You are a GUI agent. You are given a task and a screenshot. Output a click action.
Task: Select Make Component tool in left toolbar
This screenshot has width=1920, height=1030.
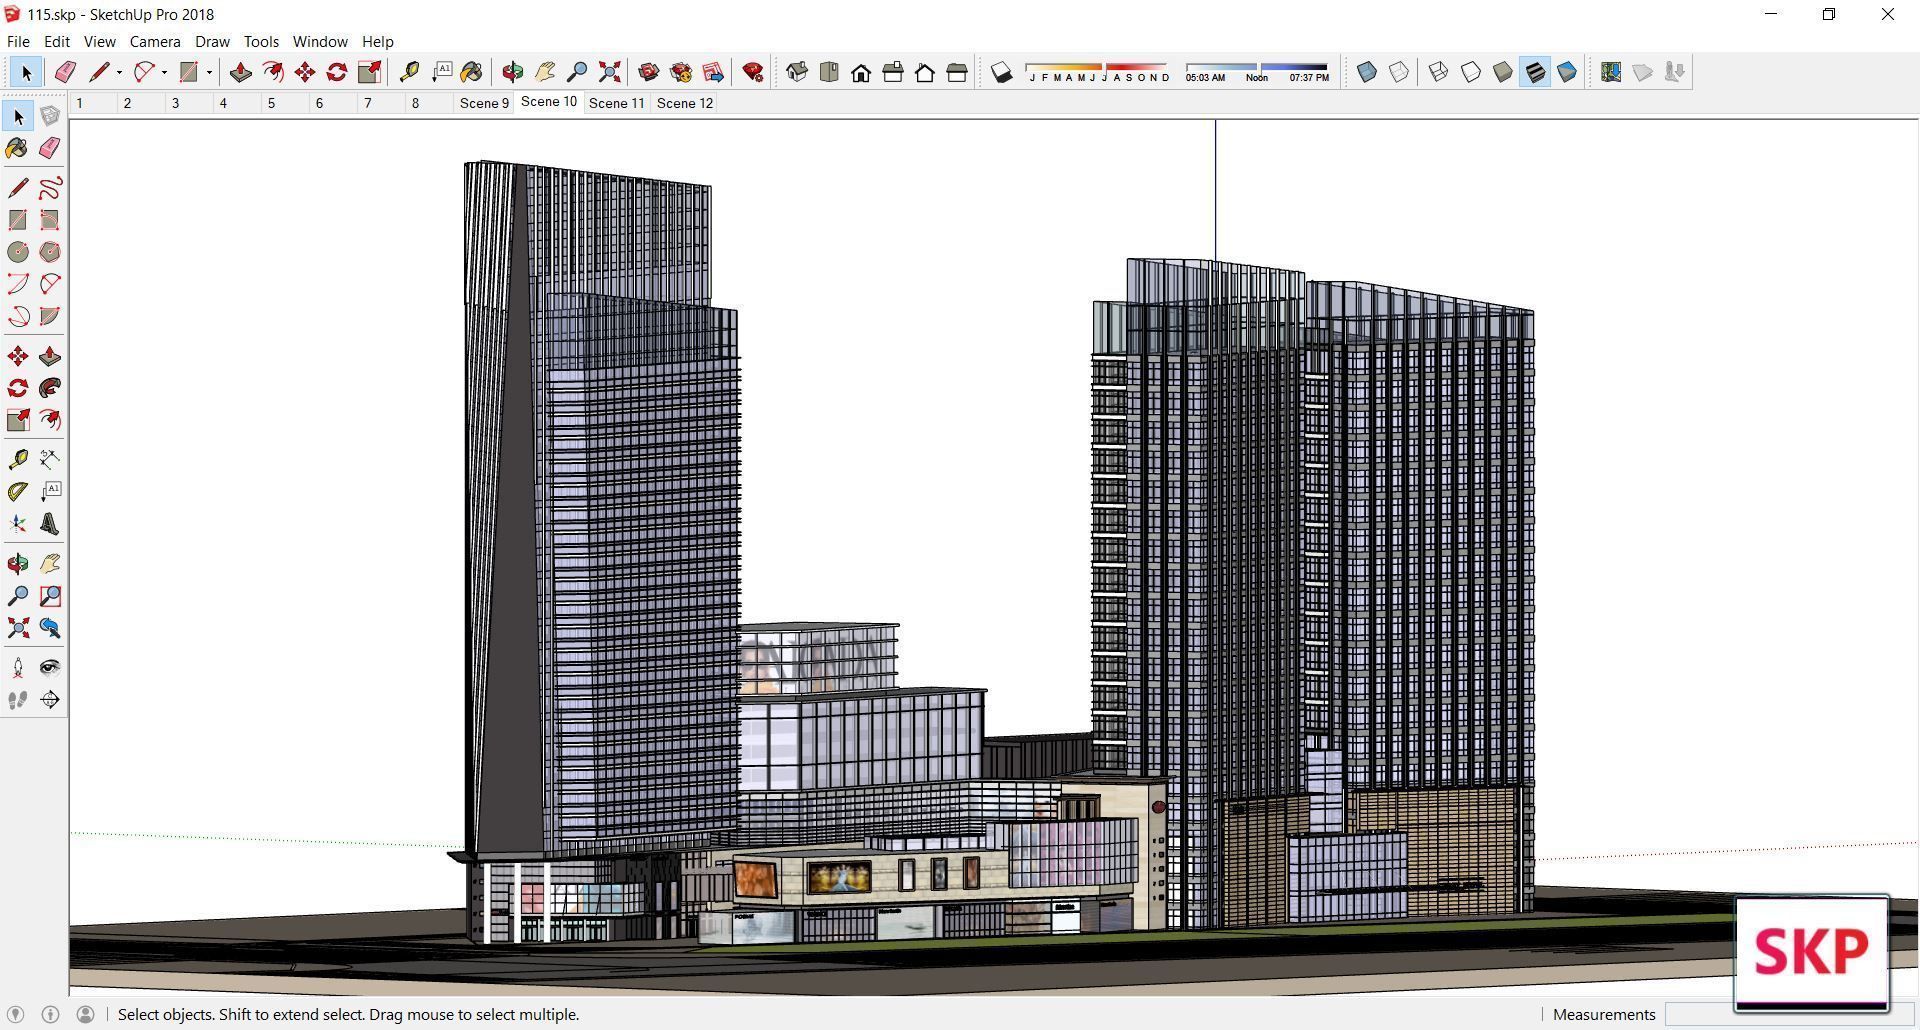[x=50, y=116]
